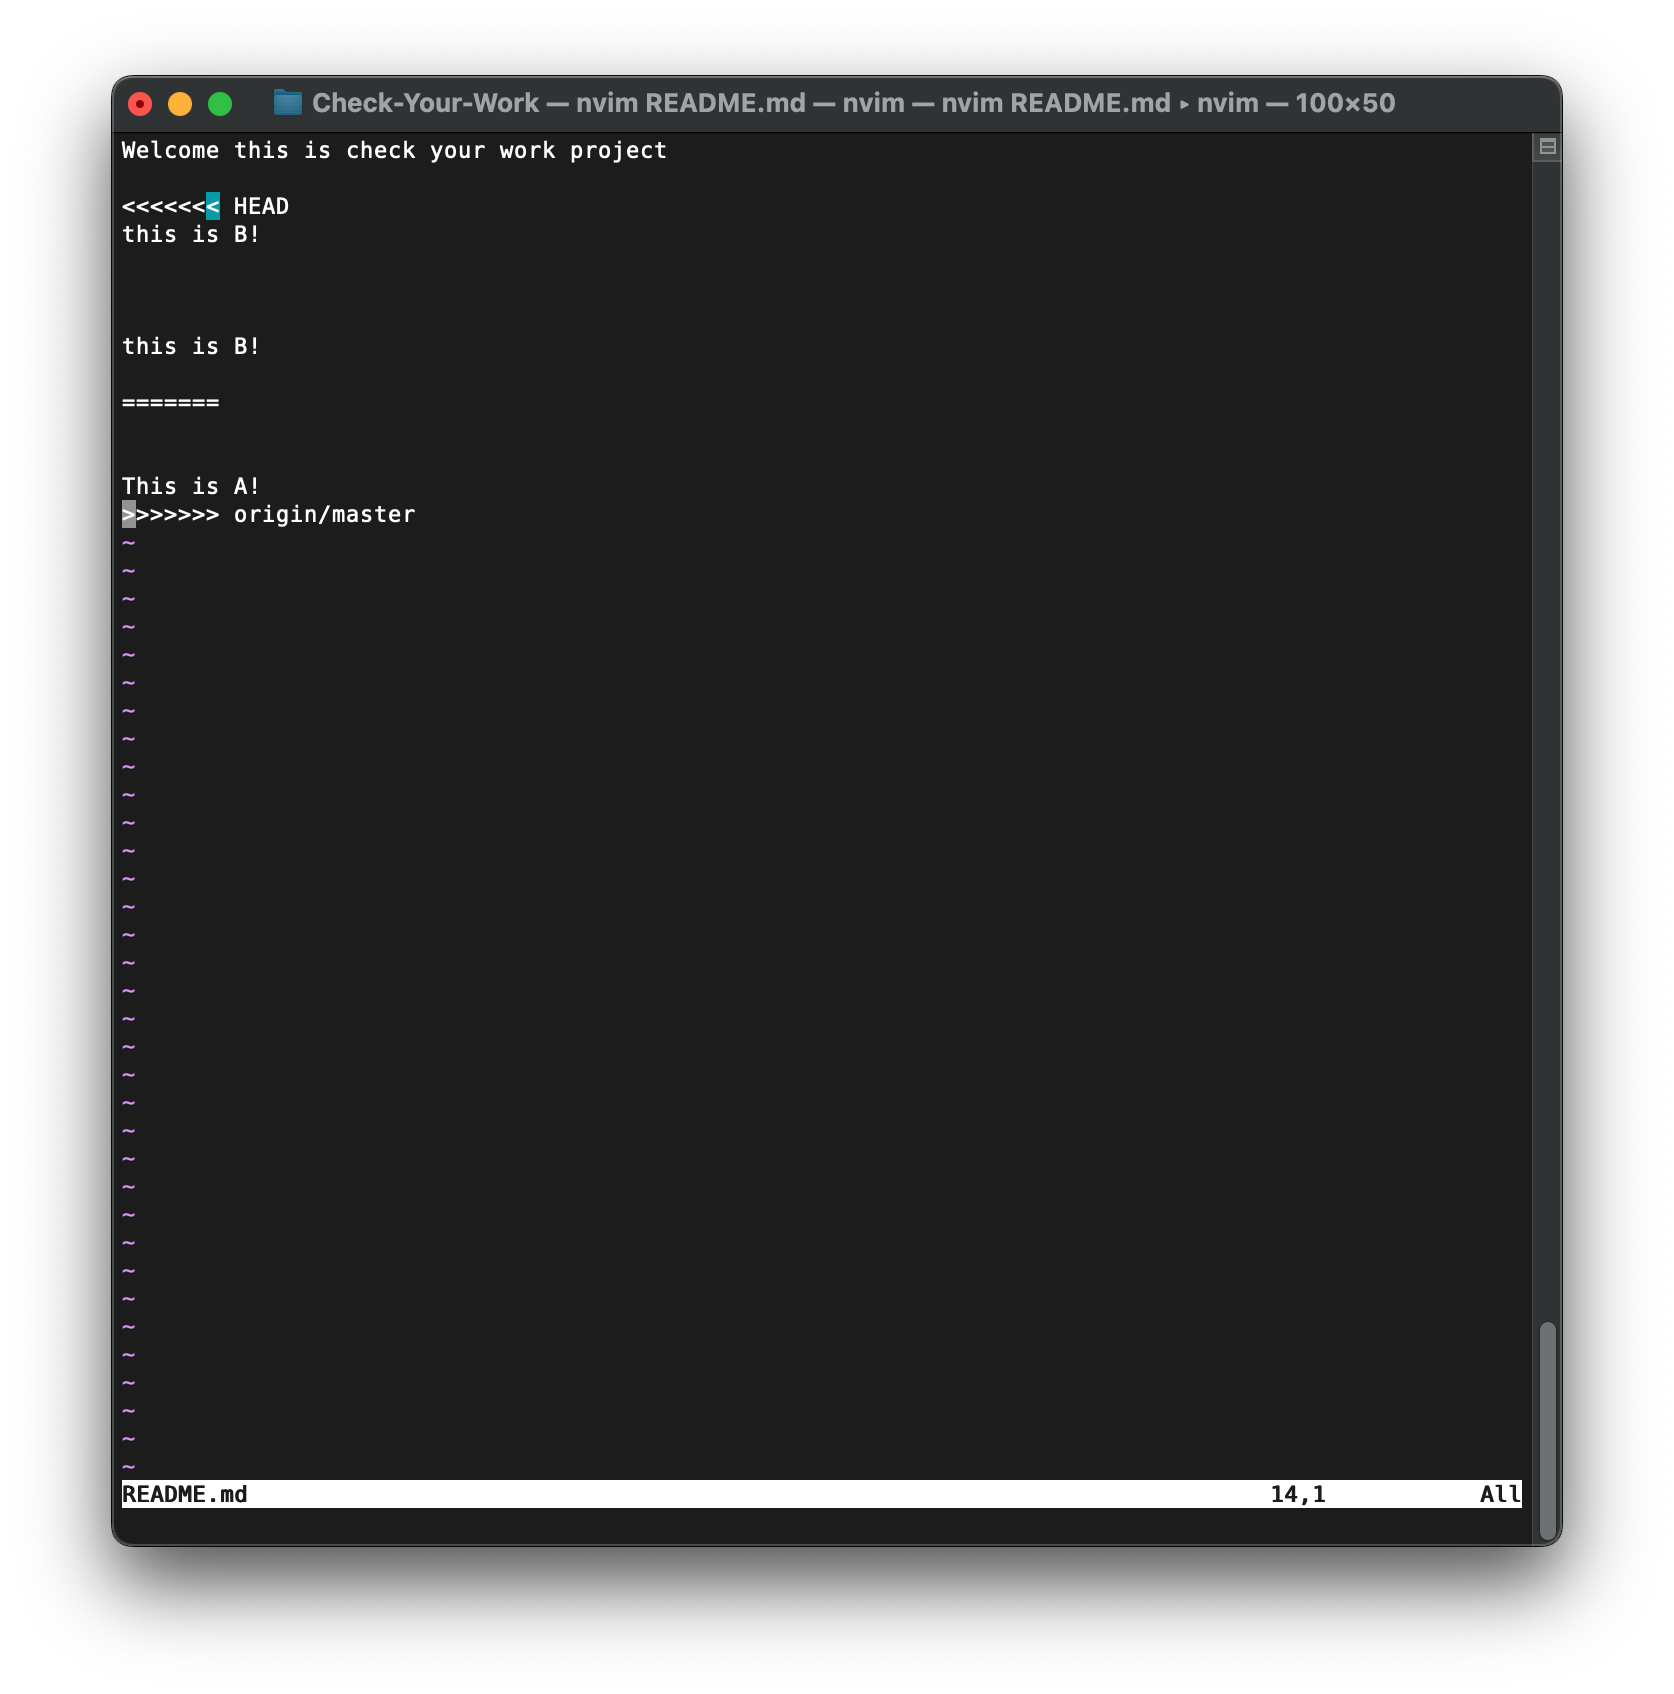This screenshot has height=1694, width=1674.
Task: Click the folder icon in the title bar
Action: pyautogui.click(x=288, y=102)
